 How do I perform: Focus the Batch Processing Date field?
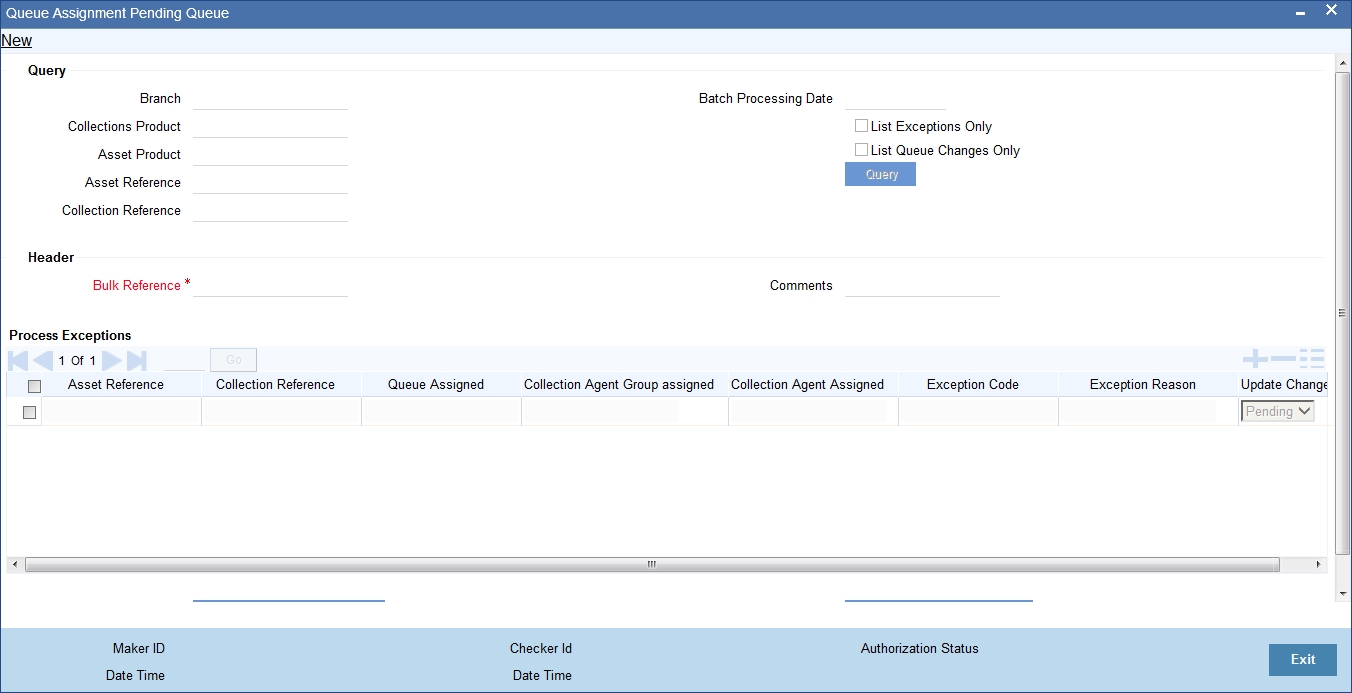pyautogui.click(x=895, y=98)
